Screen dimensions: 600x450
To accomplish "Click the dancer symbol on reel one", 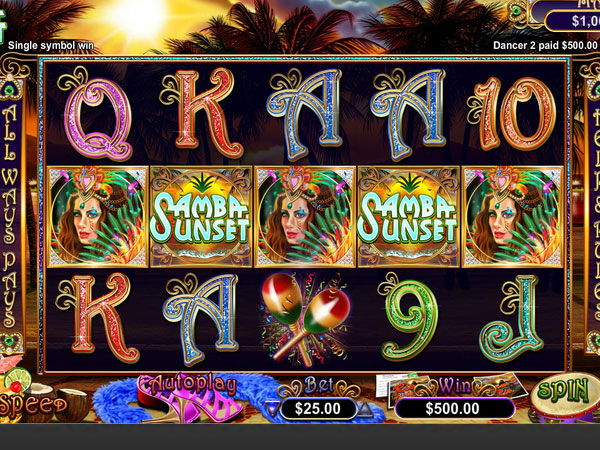I will point(97,217).
